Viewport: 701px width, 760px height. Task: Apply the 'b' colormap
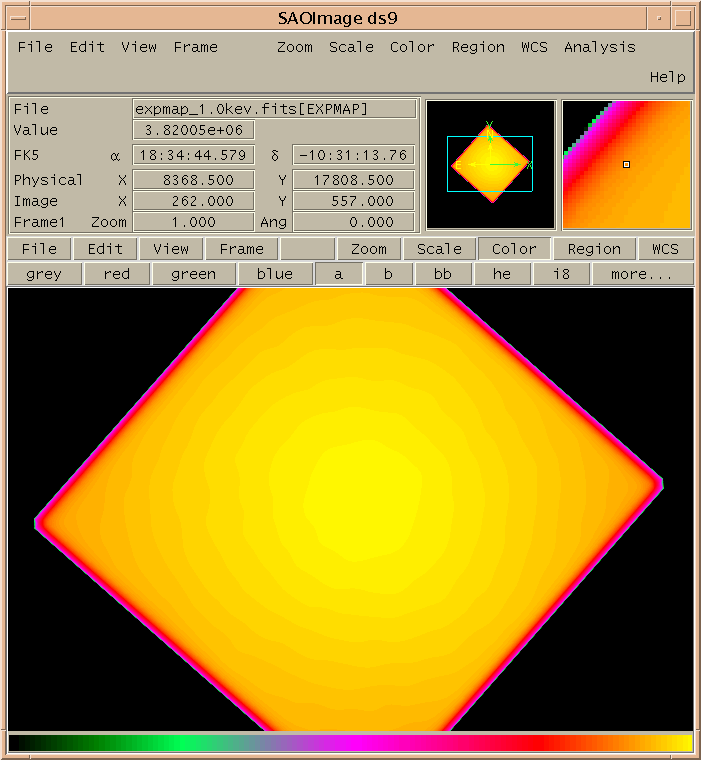388,274
